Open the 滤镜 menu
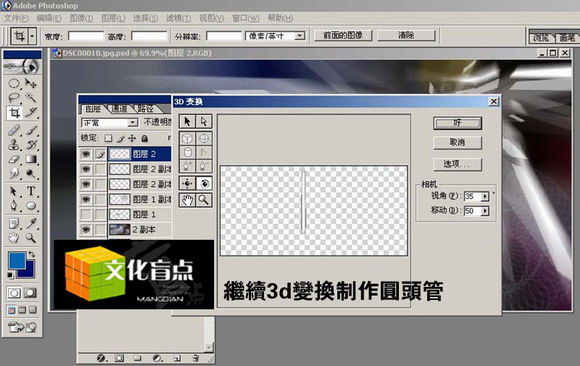 click(178, 18)
